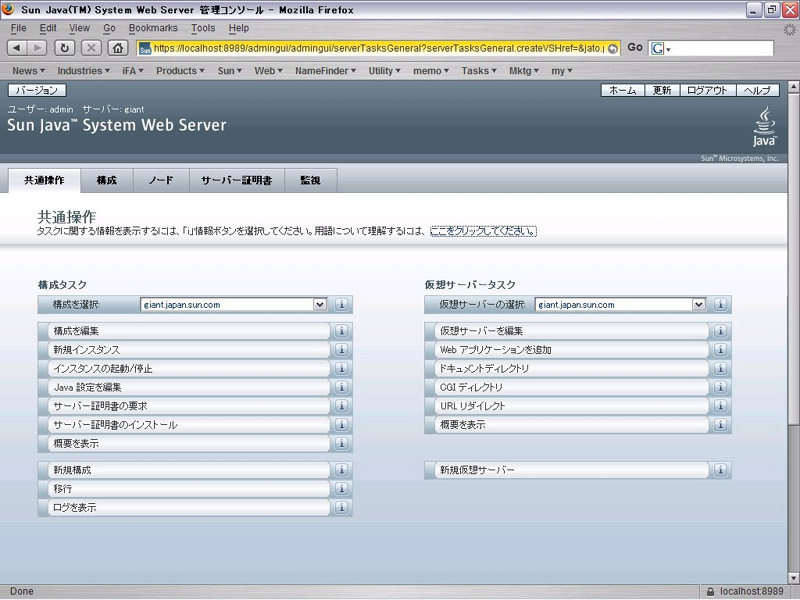Click info icon for CGI ディレクトリ
Screen dimensions: 800x600
tap(720, 387)
